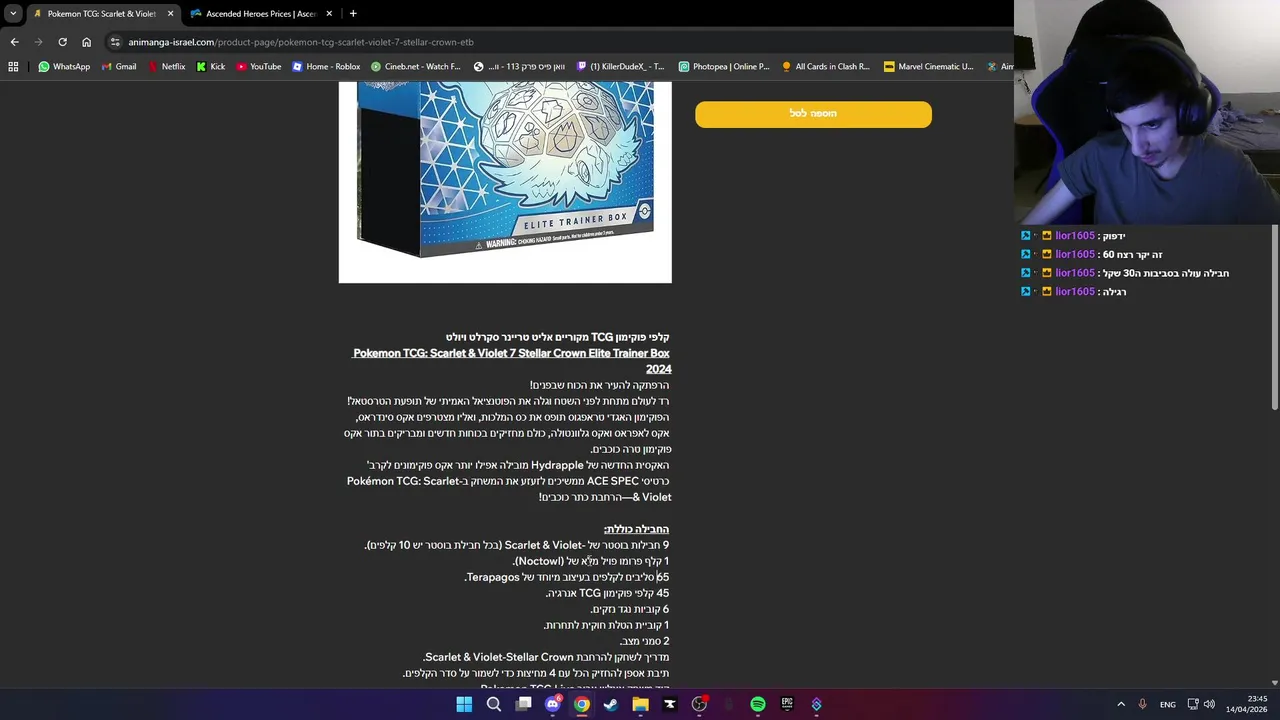
Task: Open the Home - Roblox bookmark
Action: pos(326,67)
